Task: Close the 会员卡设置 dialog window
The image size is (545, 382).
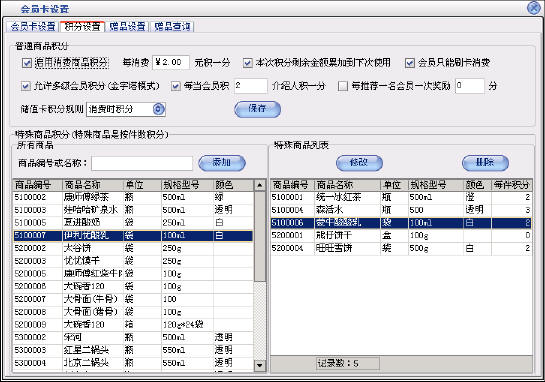Action: coord(534,7)
